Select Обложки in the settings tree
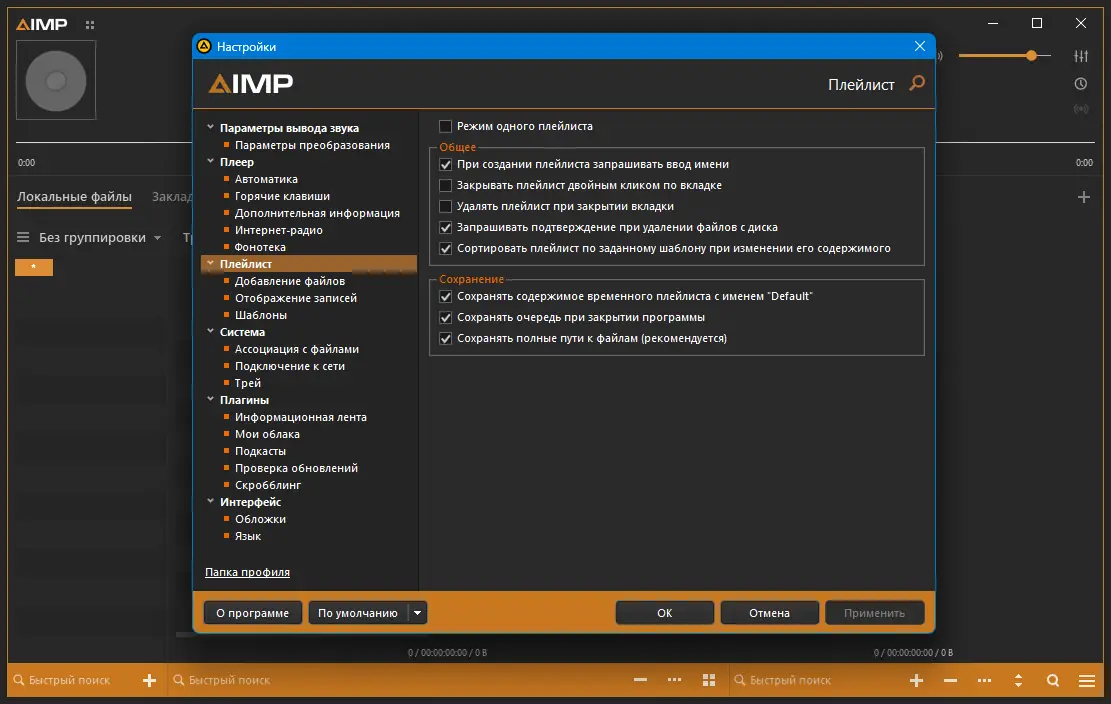 260,519
